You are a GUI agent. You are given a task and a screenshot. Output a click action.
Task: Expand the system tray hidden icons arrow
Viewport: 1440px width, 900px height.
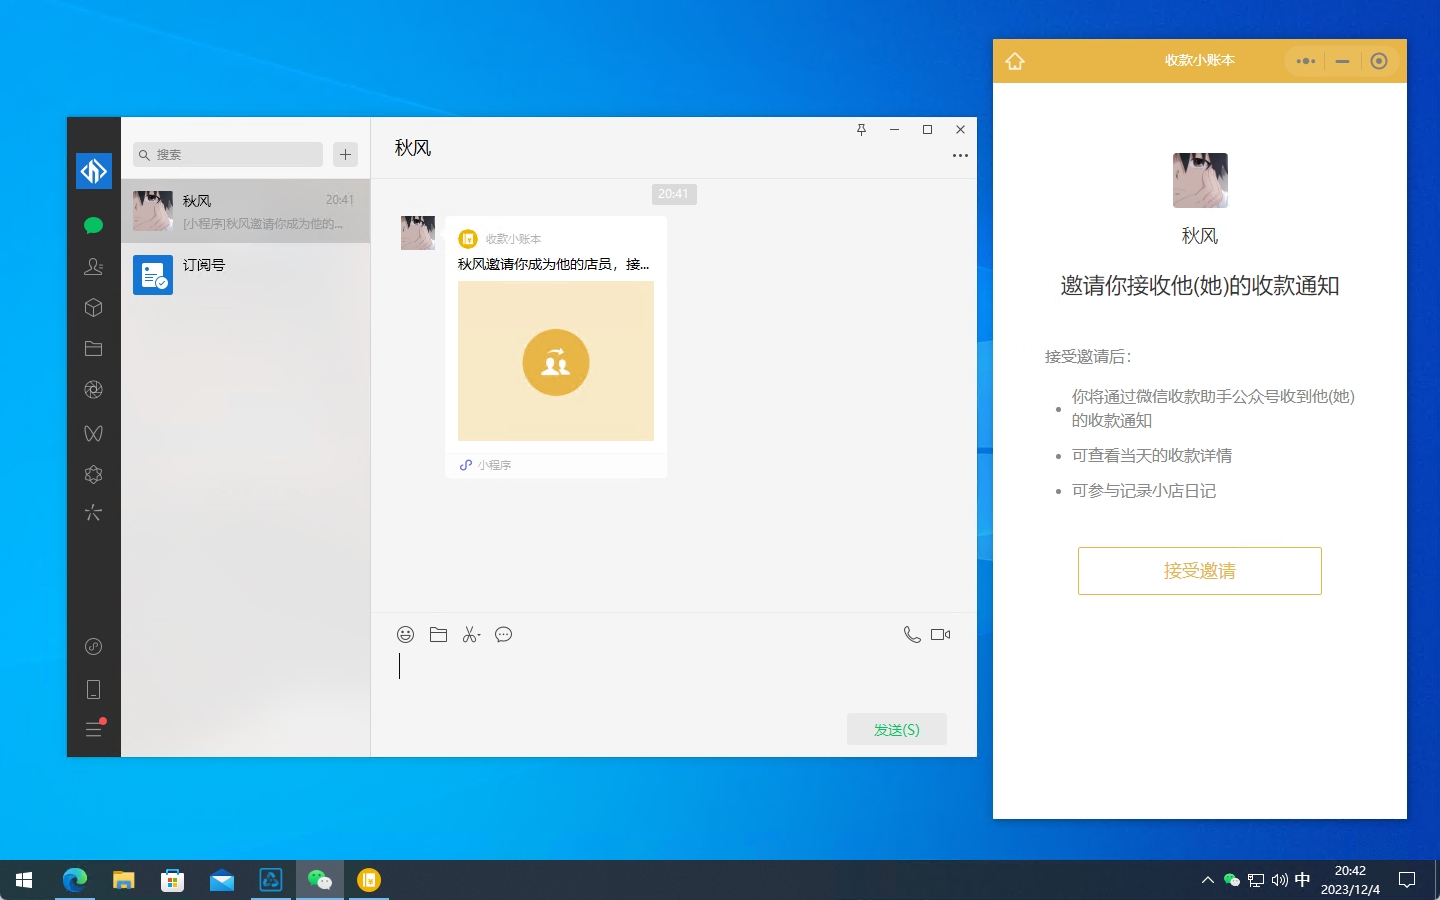[x=1207, y=880]
